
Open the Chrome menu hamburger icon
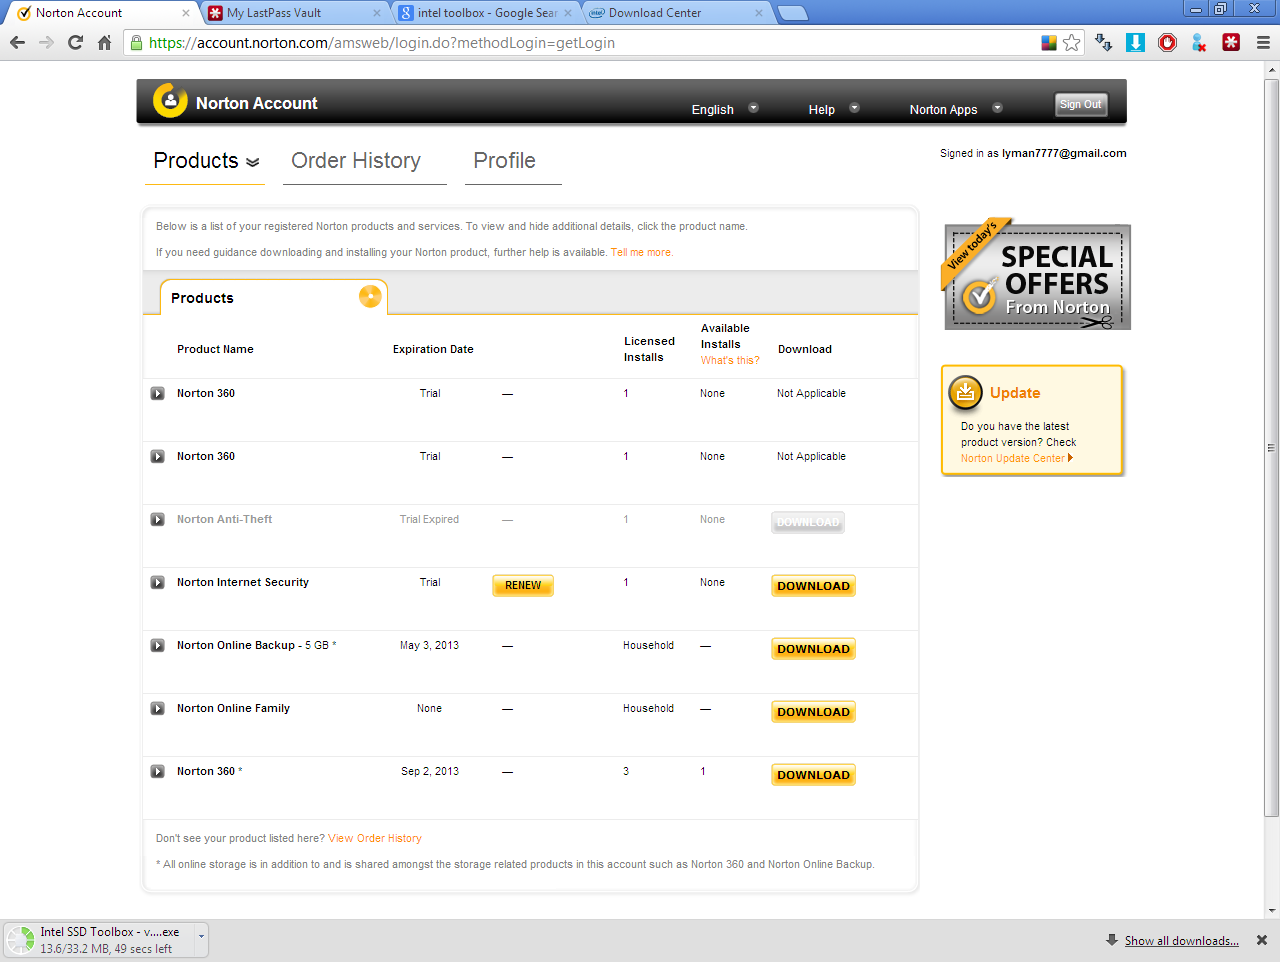click(1263, 42)
